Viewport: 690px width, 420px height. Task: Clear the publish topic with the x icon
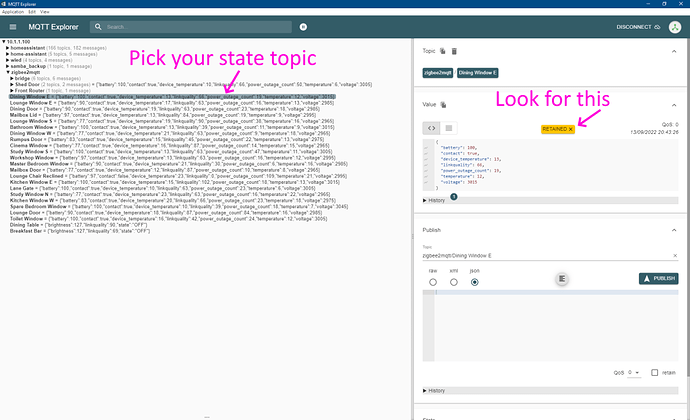[675, 256]
